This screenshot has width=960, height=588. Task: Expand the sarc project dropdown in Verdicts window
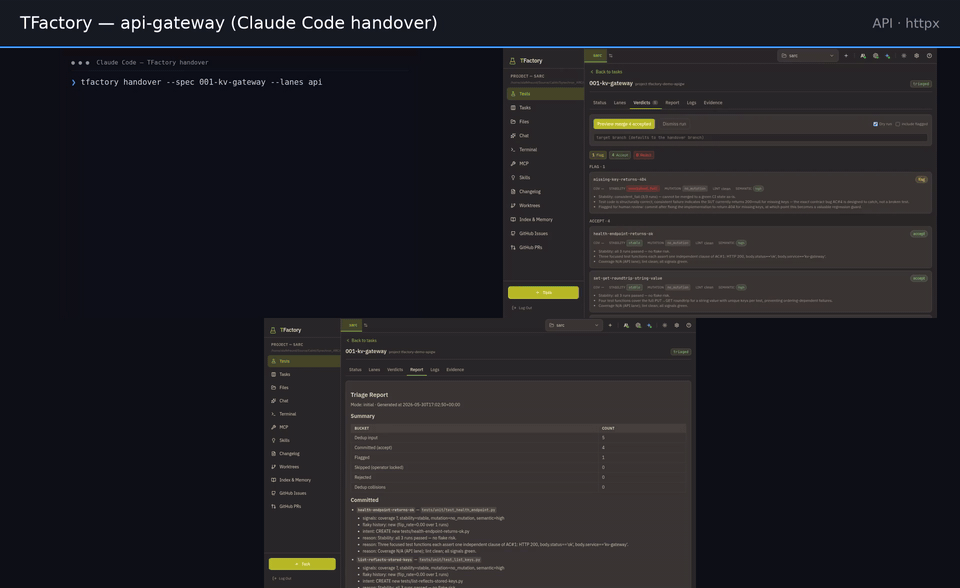[808, 56]
